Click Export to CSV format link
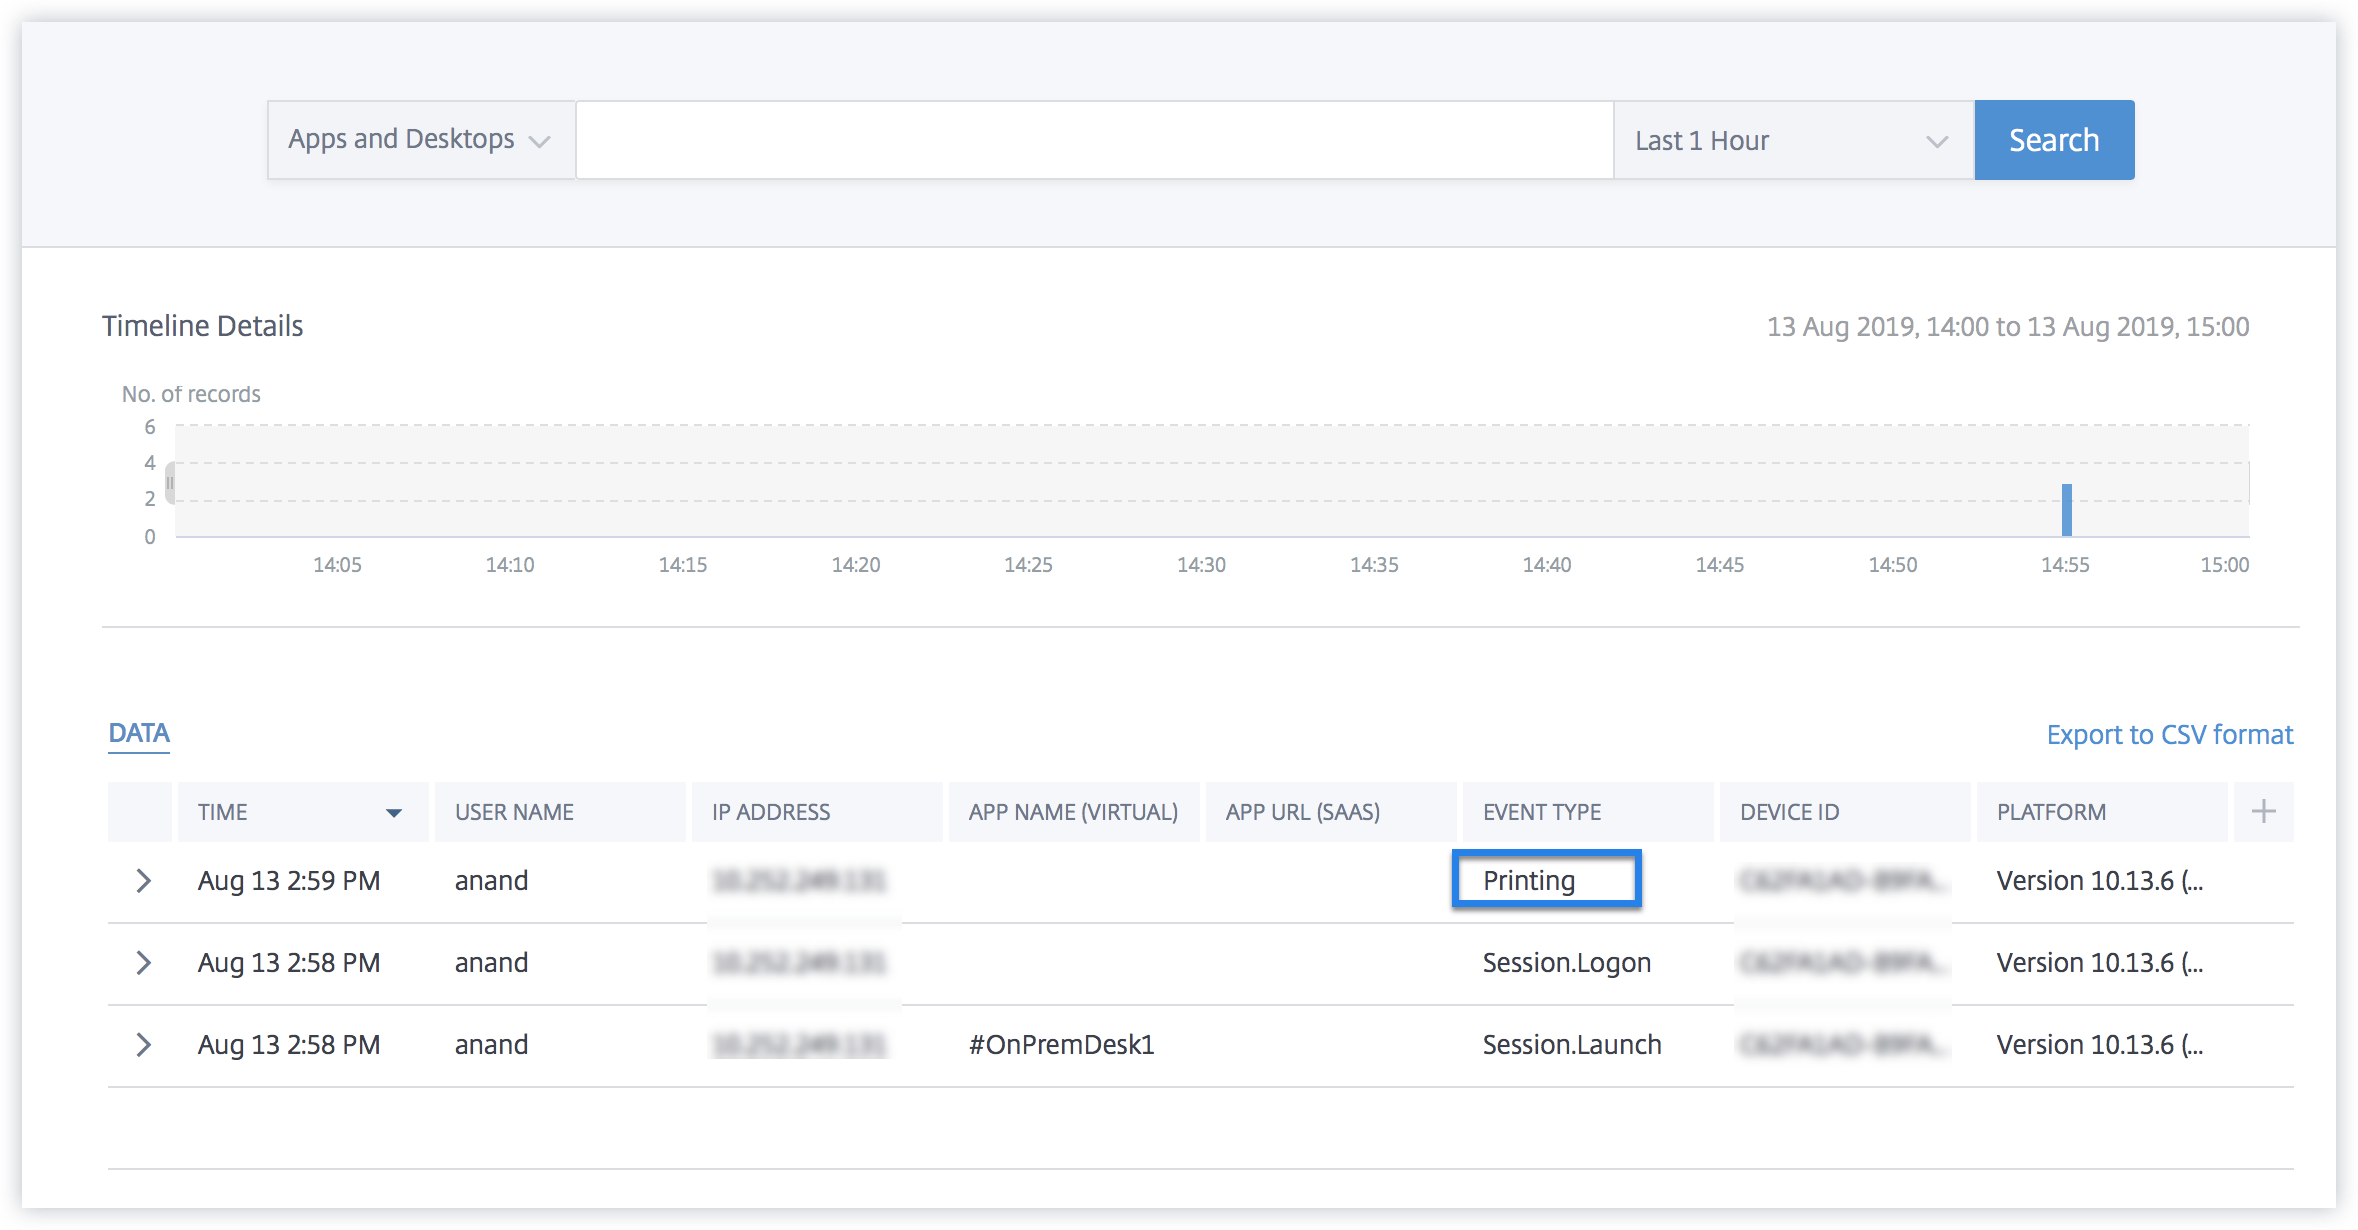 (2169, 735)
